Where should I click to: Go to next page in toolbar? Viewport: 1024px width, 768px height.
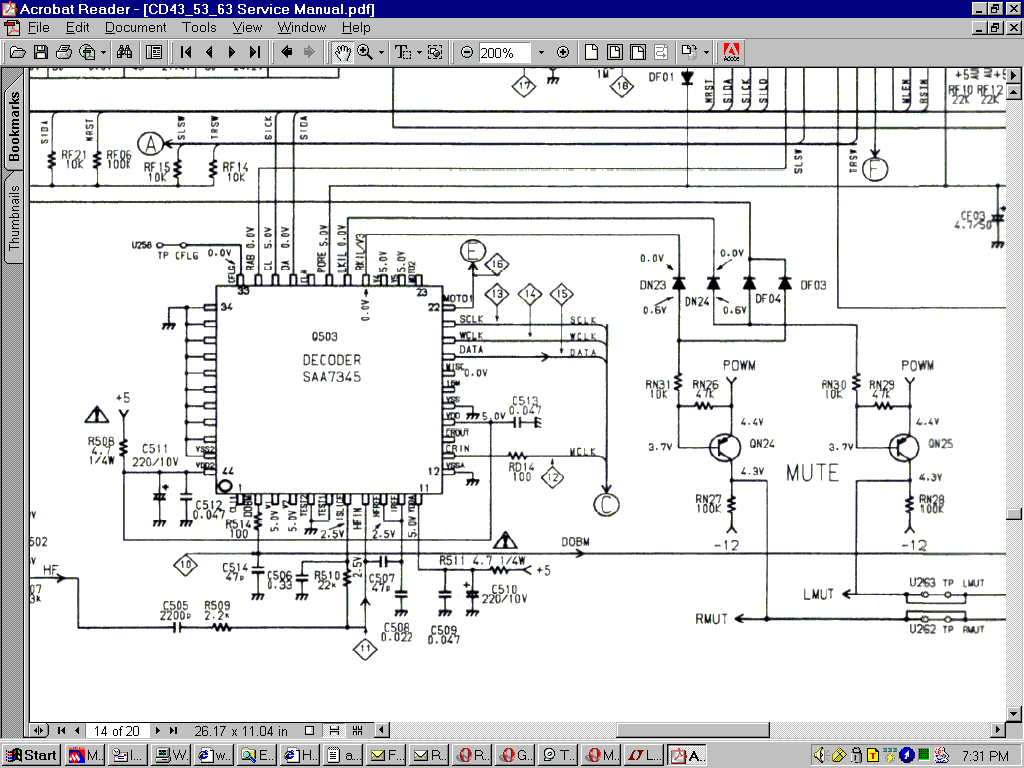[232, 52]
